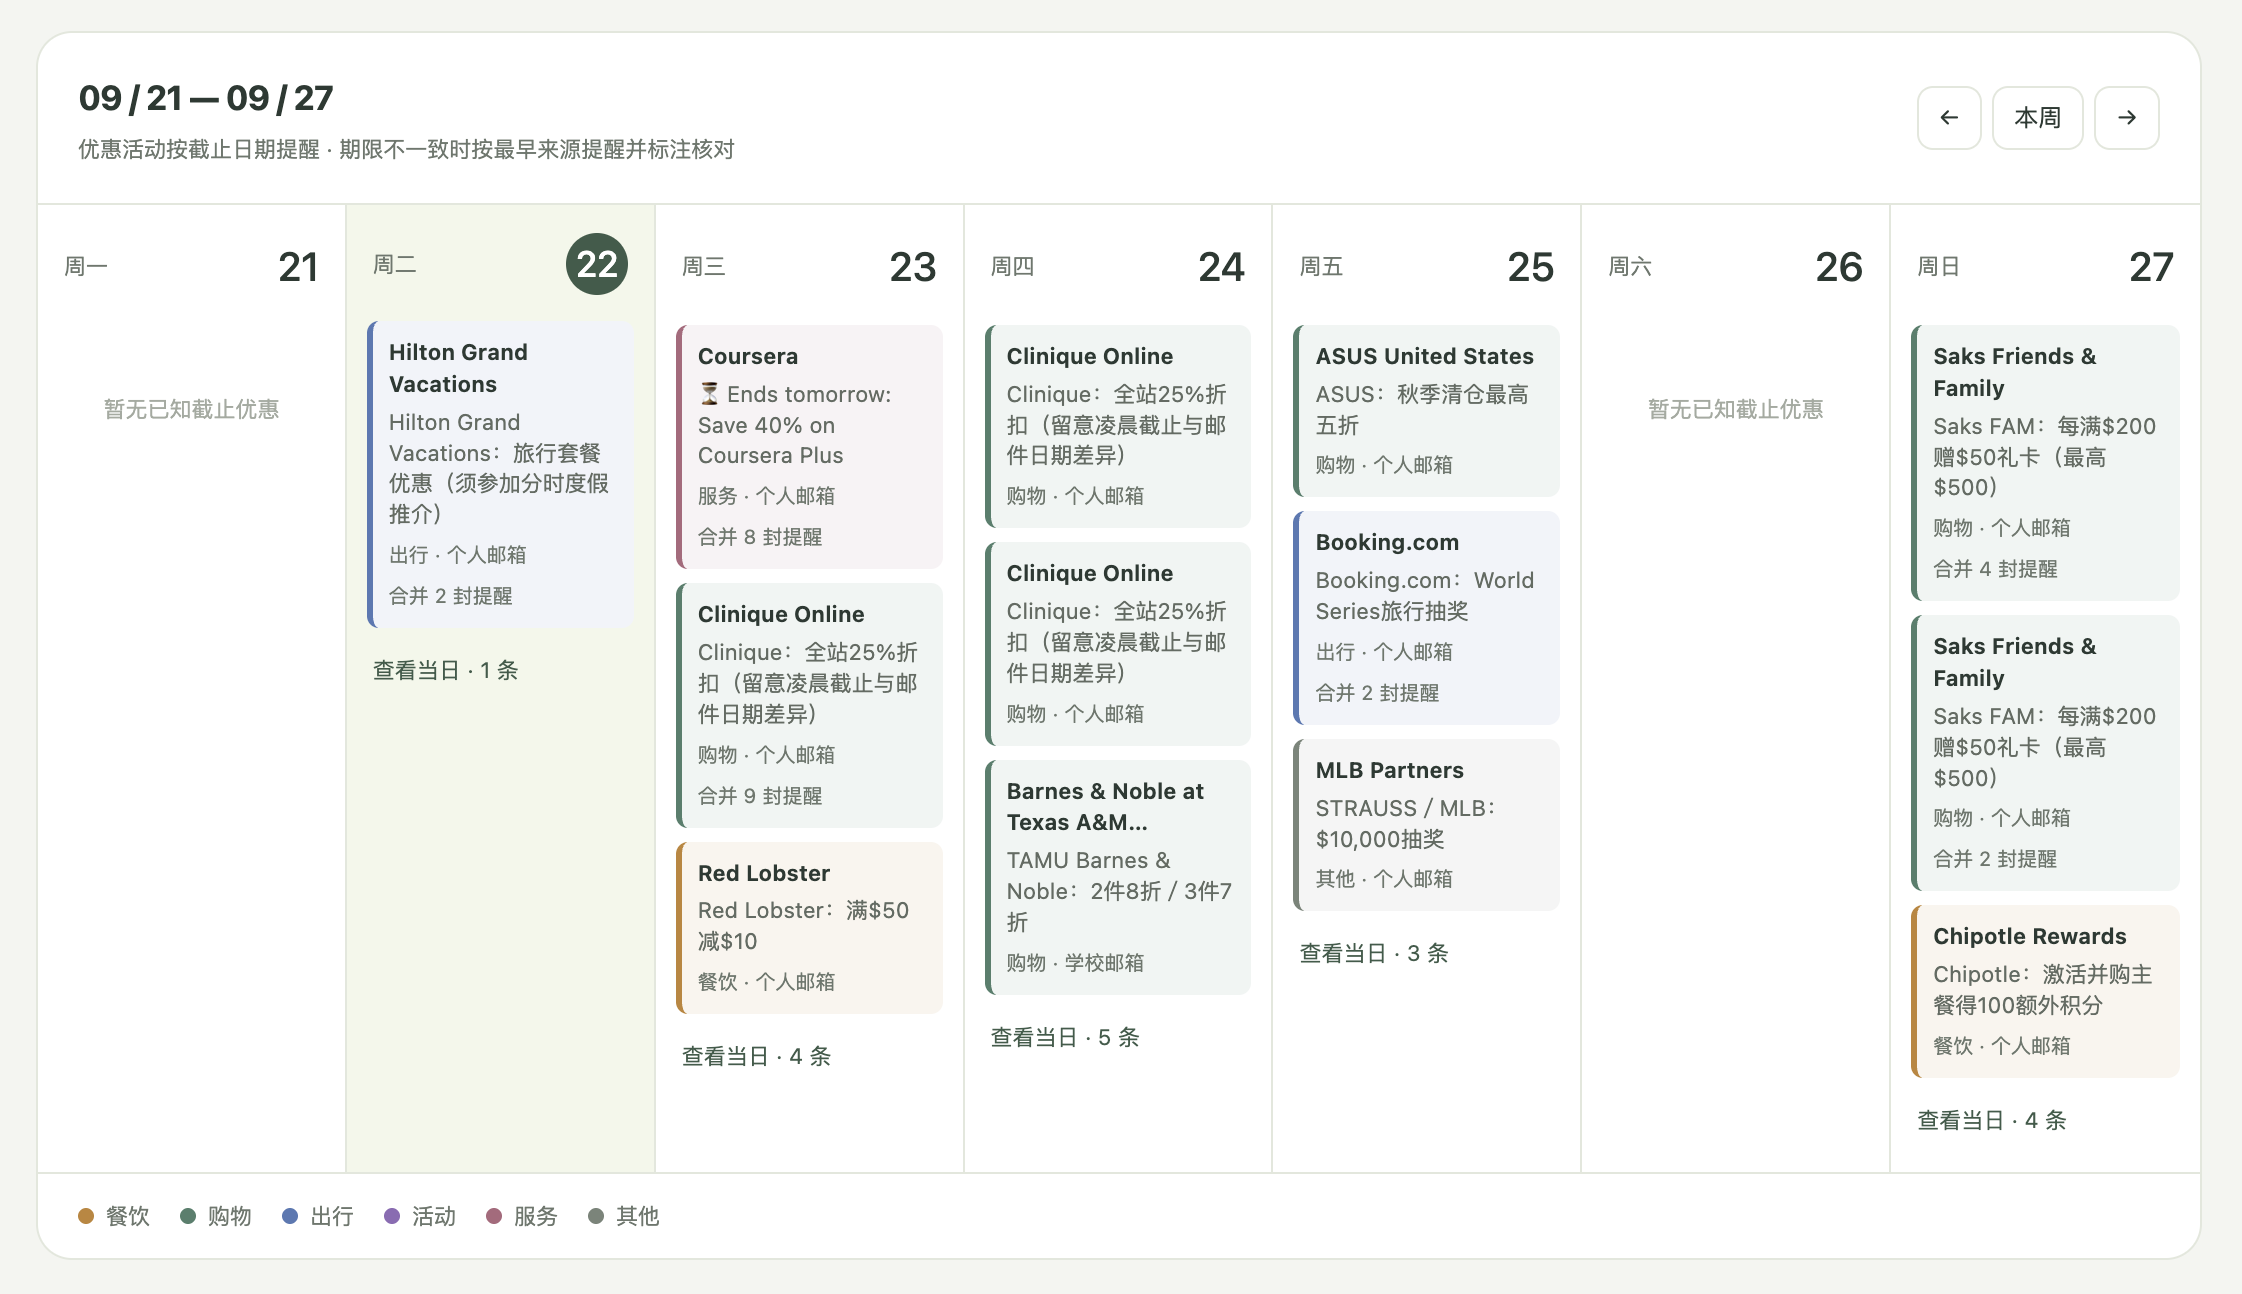Click the 周一 21 day header
The height and width of the screenshot is (1294, 2242).
click(x=191, y=266)
